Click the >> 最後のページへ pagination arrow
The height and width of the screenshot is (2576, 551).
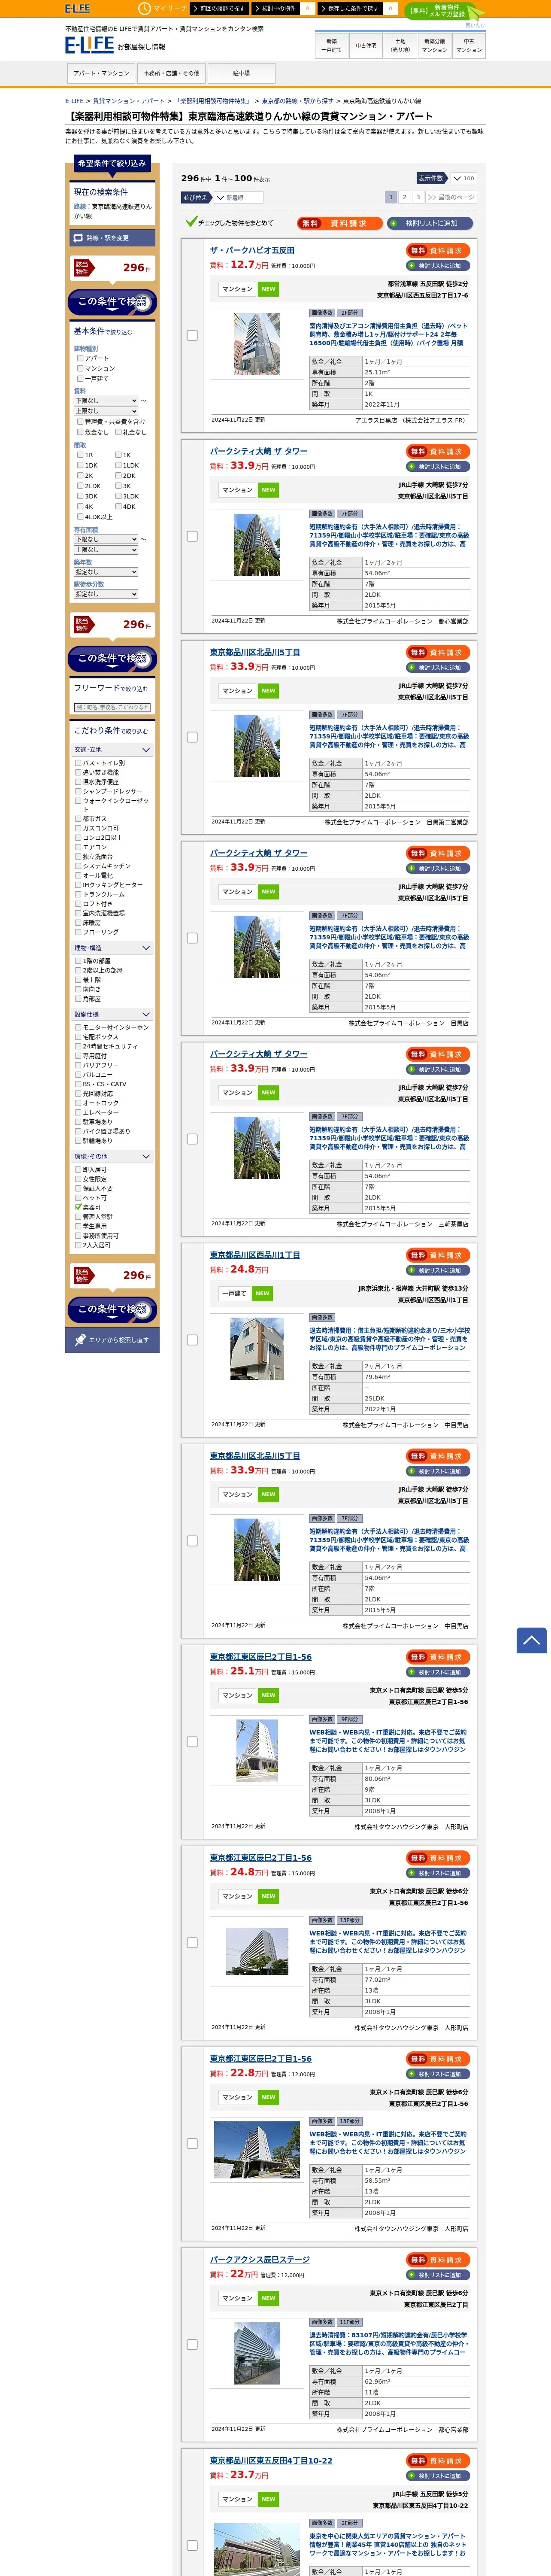coord(450,197)
